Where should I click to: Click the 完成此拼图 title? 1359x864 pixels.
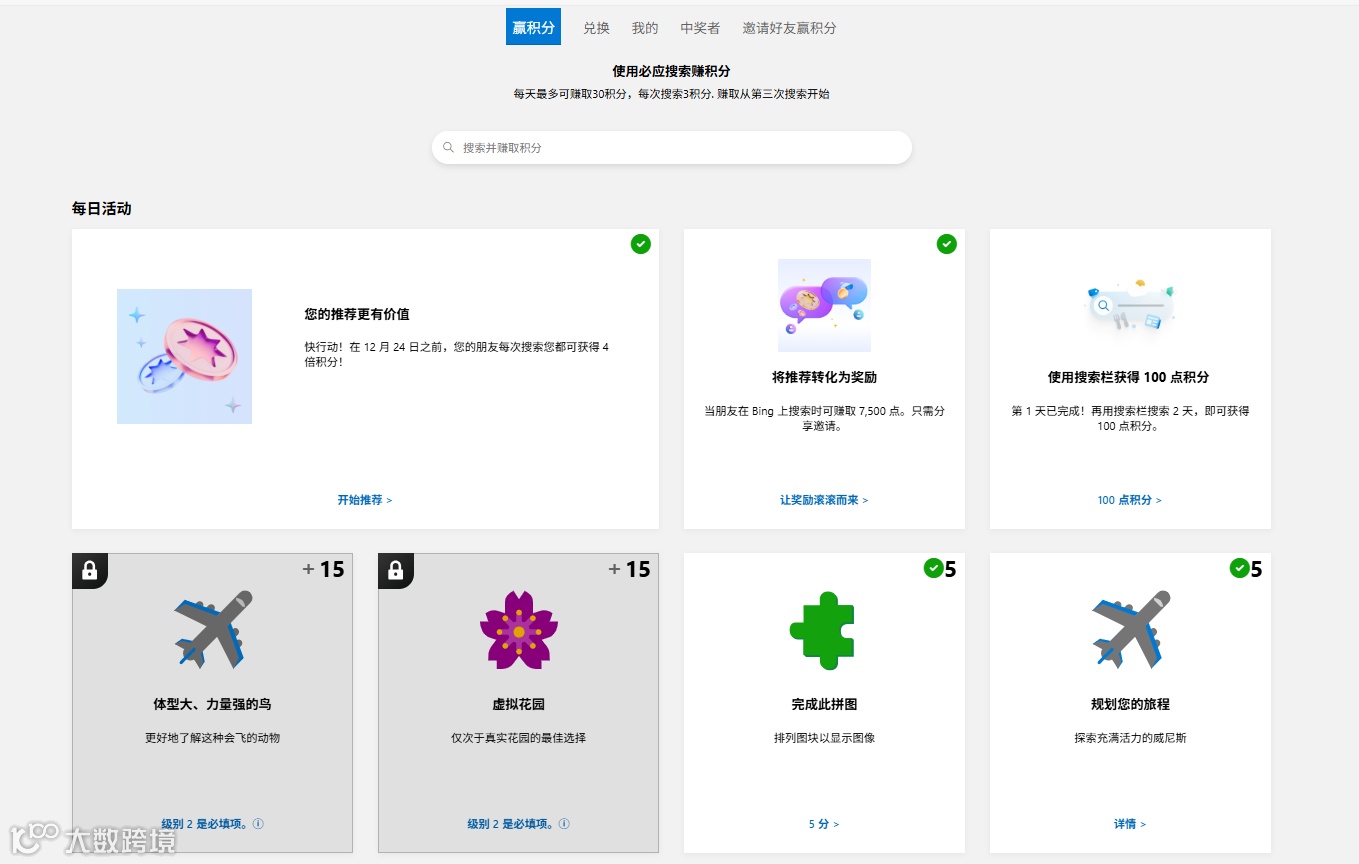coord(824,704)
